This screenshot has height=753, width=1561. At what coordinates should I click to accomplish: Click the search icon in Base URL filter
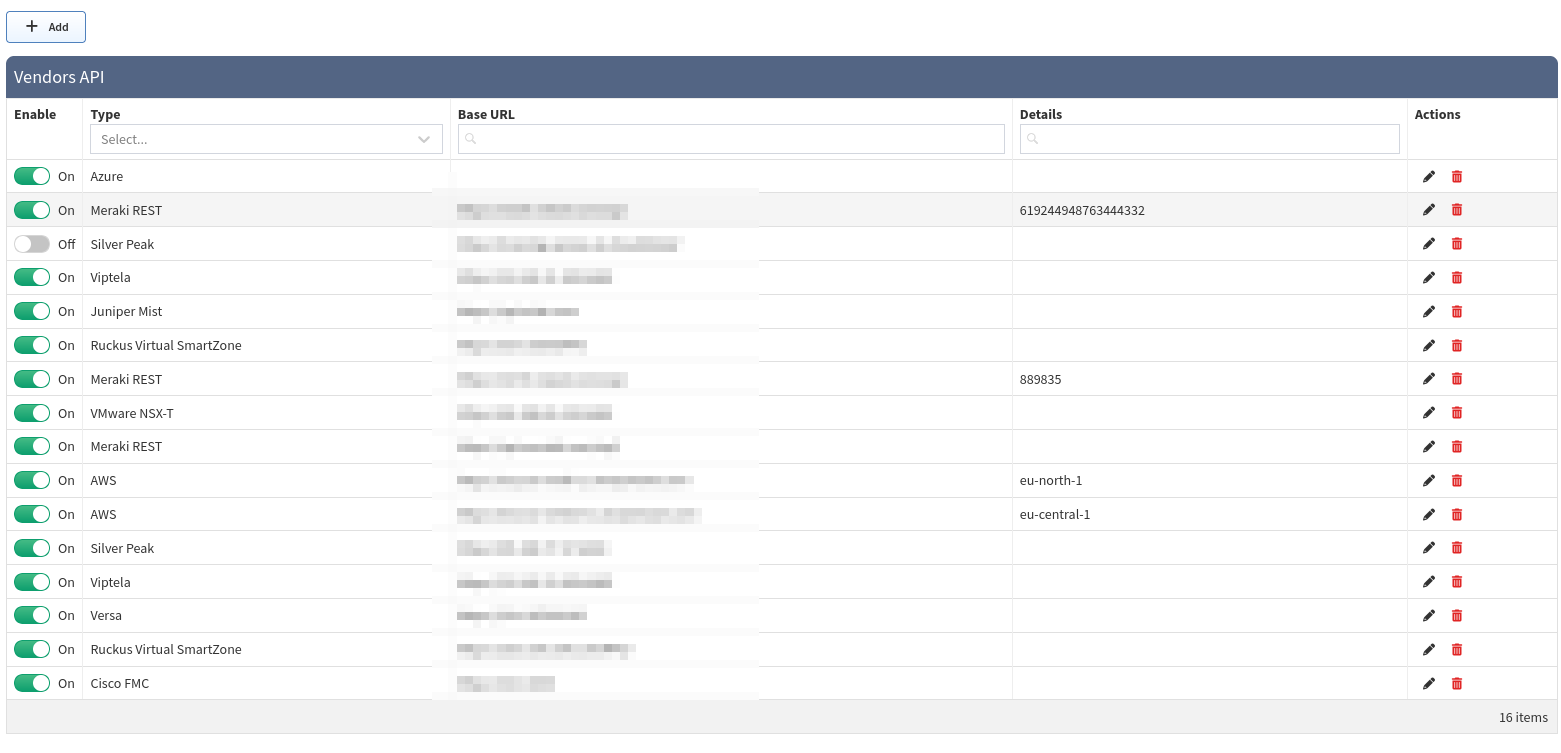[x=470, y=139]
